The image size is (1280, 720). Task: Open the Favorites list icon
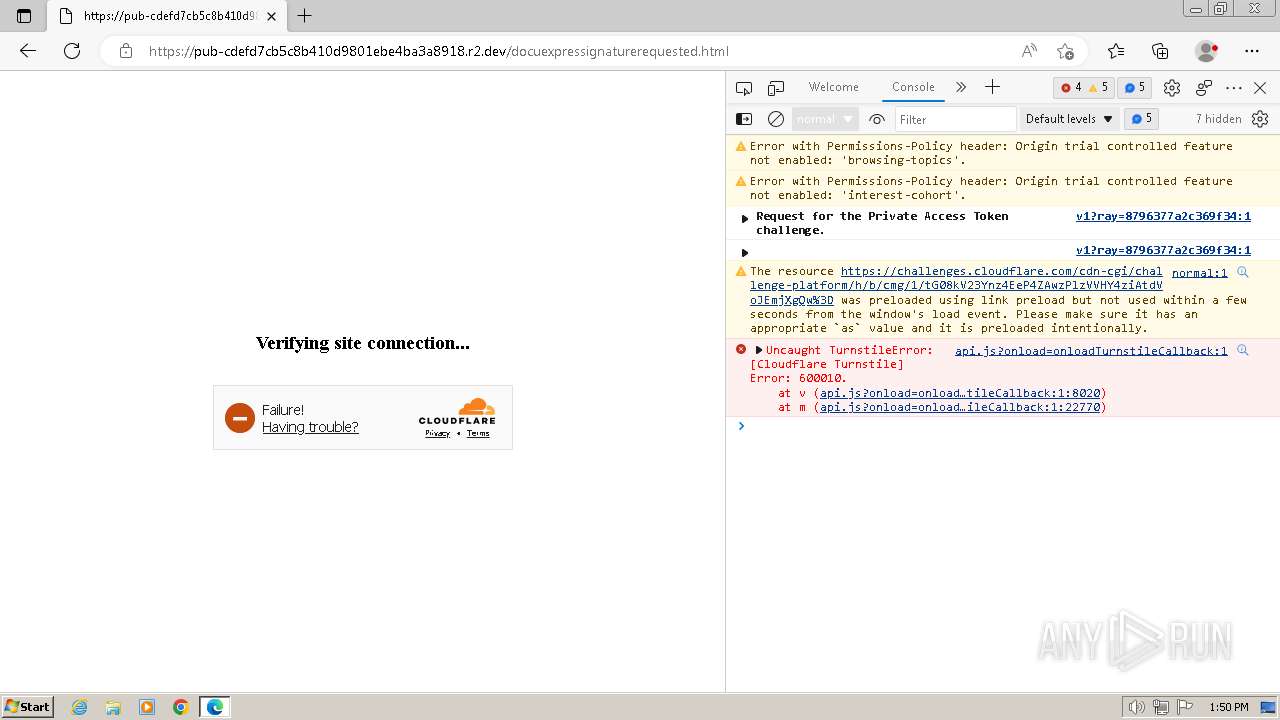point(1116,51)
